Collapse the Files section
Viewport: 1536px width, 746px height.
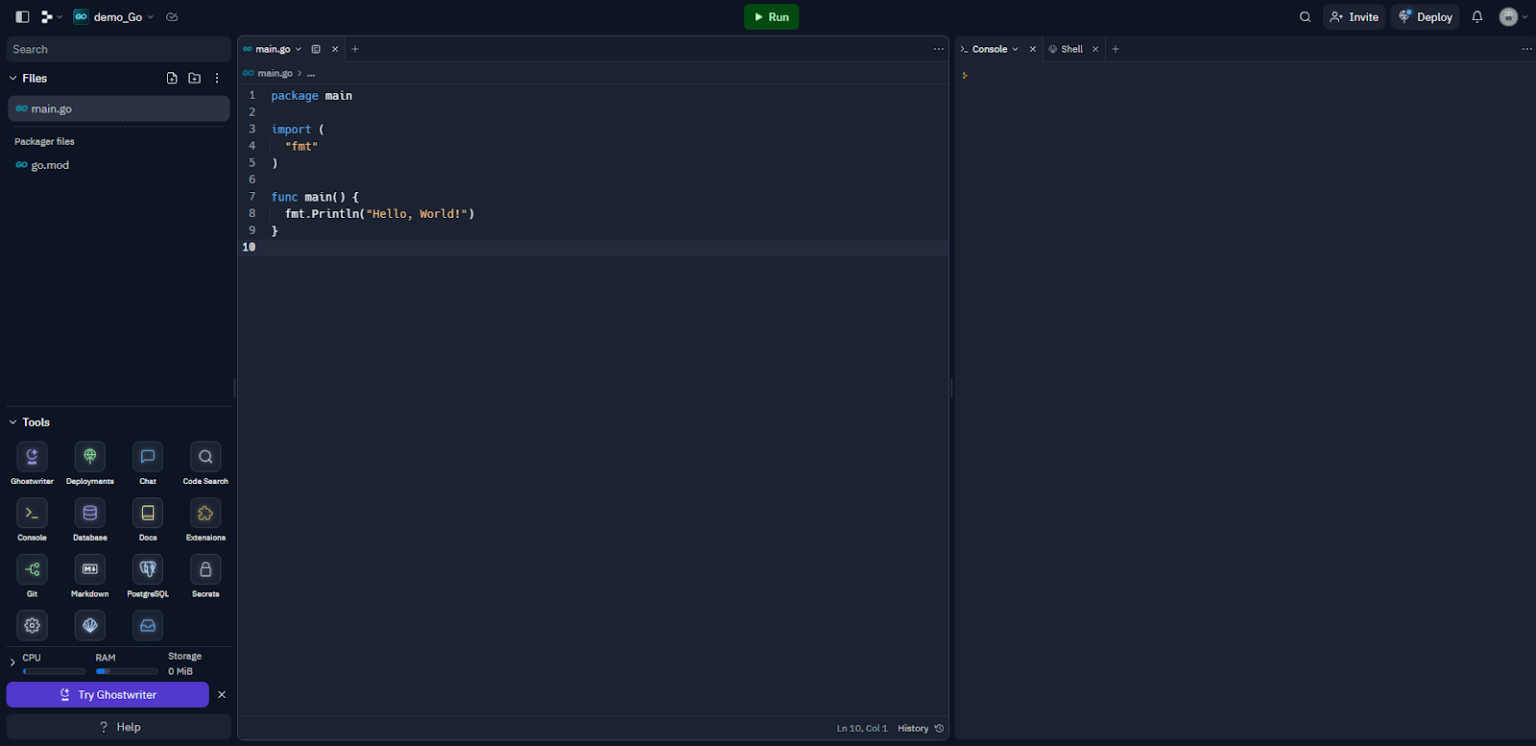click(13, 78)
